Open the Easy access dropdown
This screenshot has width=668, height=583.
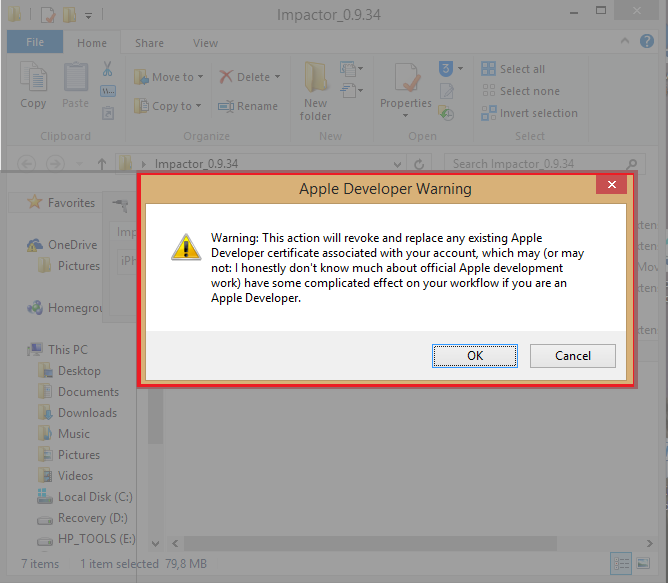351,90
